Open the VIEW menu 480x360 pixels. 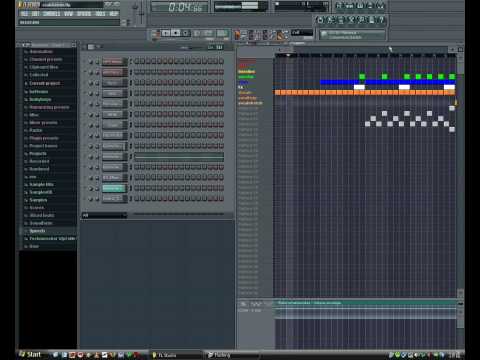[68, 14]
